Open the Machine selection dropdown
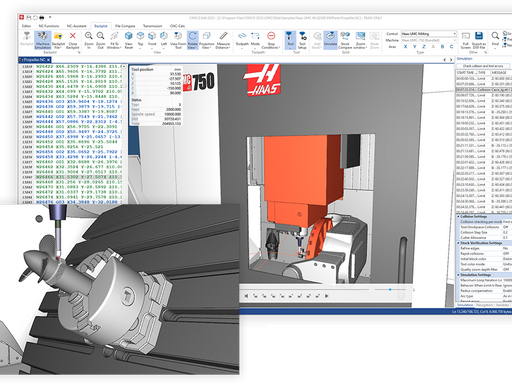This screenshot has width=512, height=384. pyautogui.click(x=428, y=40)
